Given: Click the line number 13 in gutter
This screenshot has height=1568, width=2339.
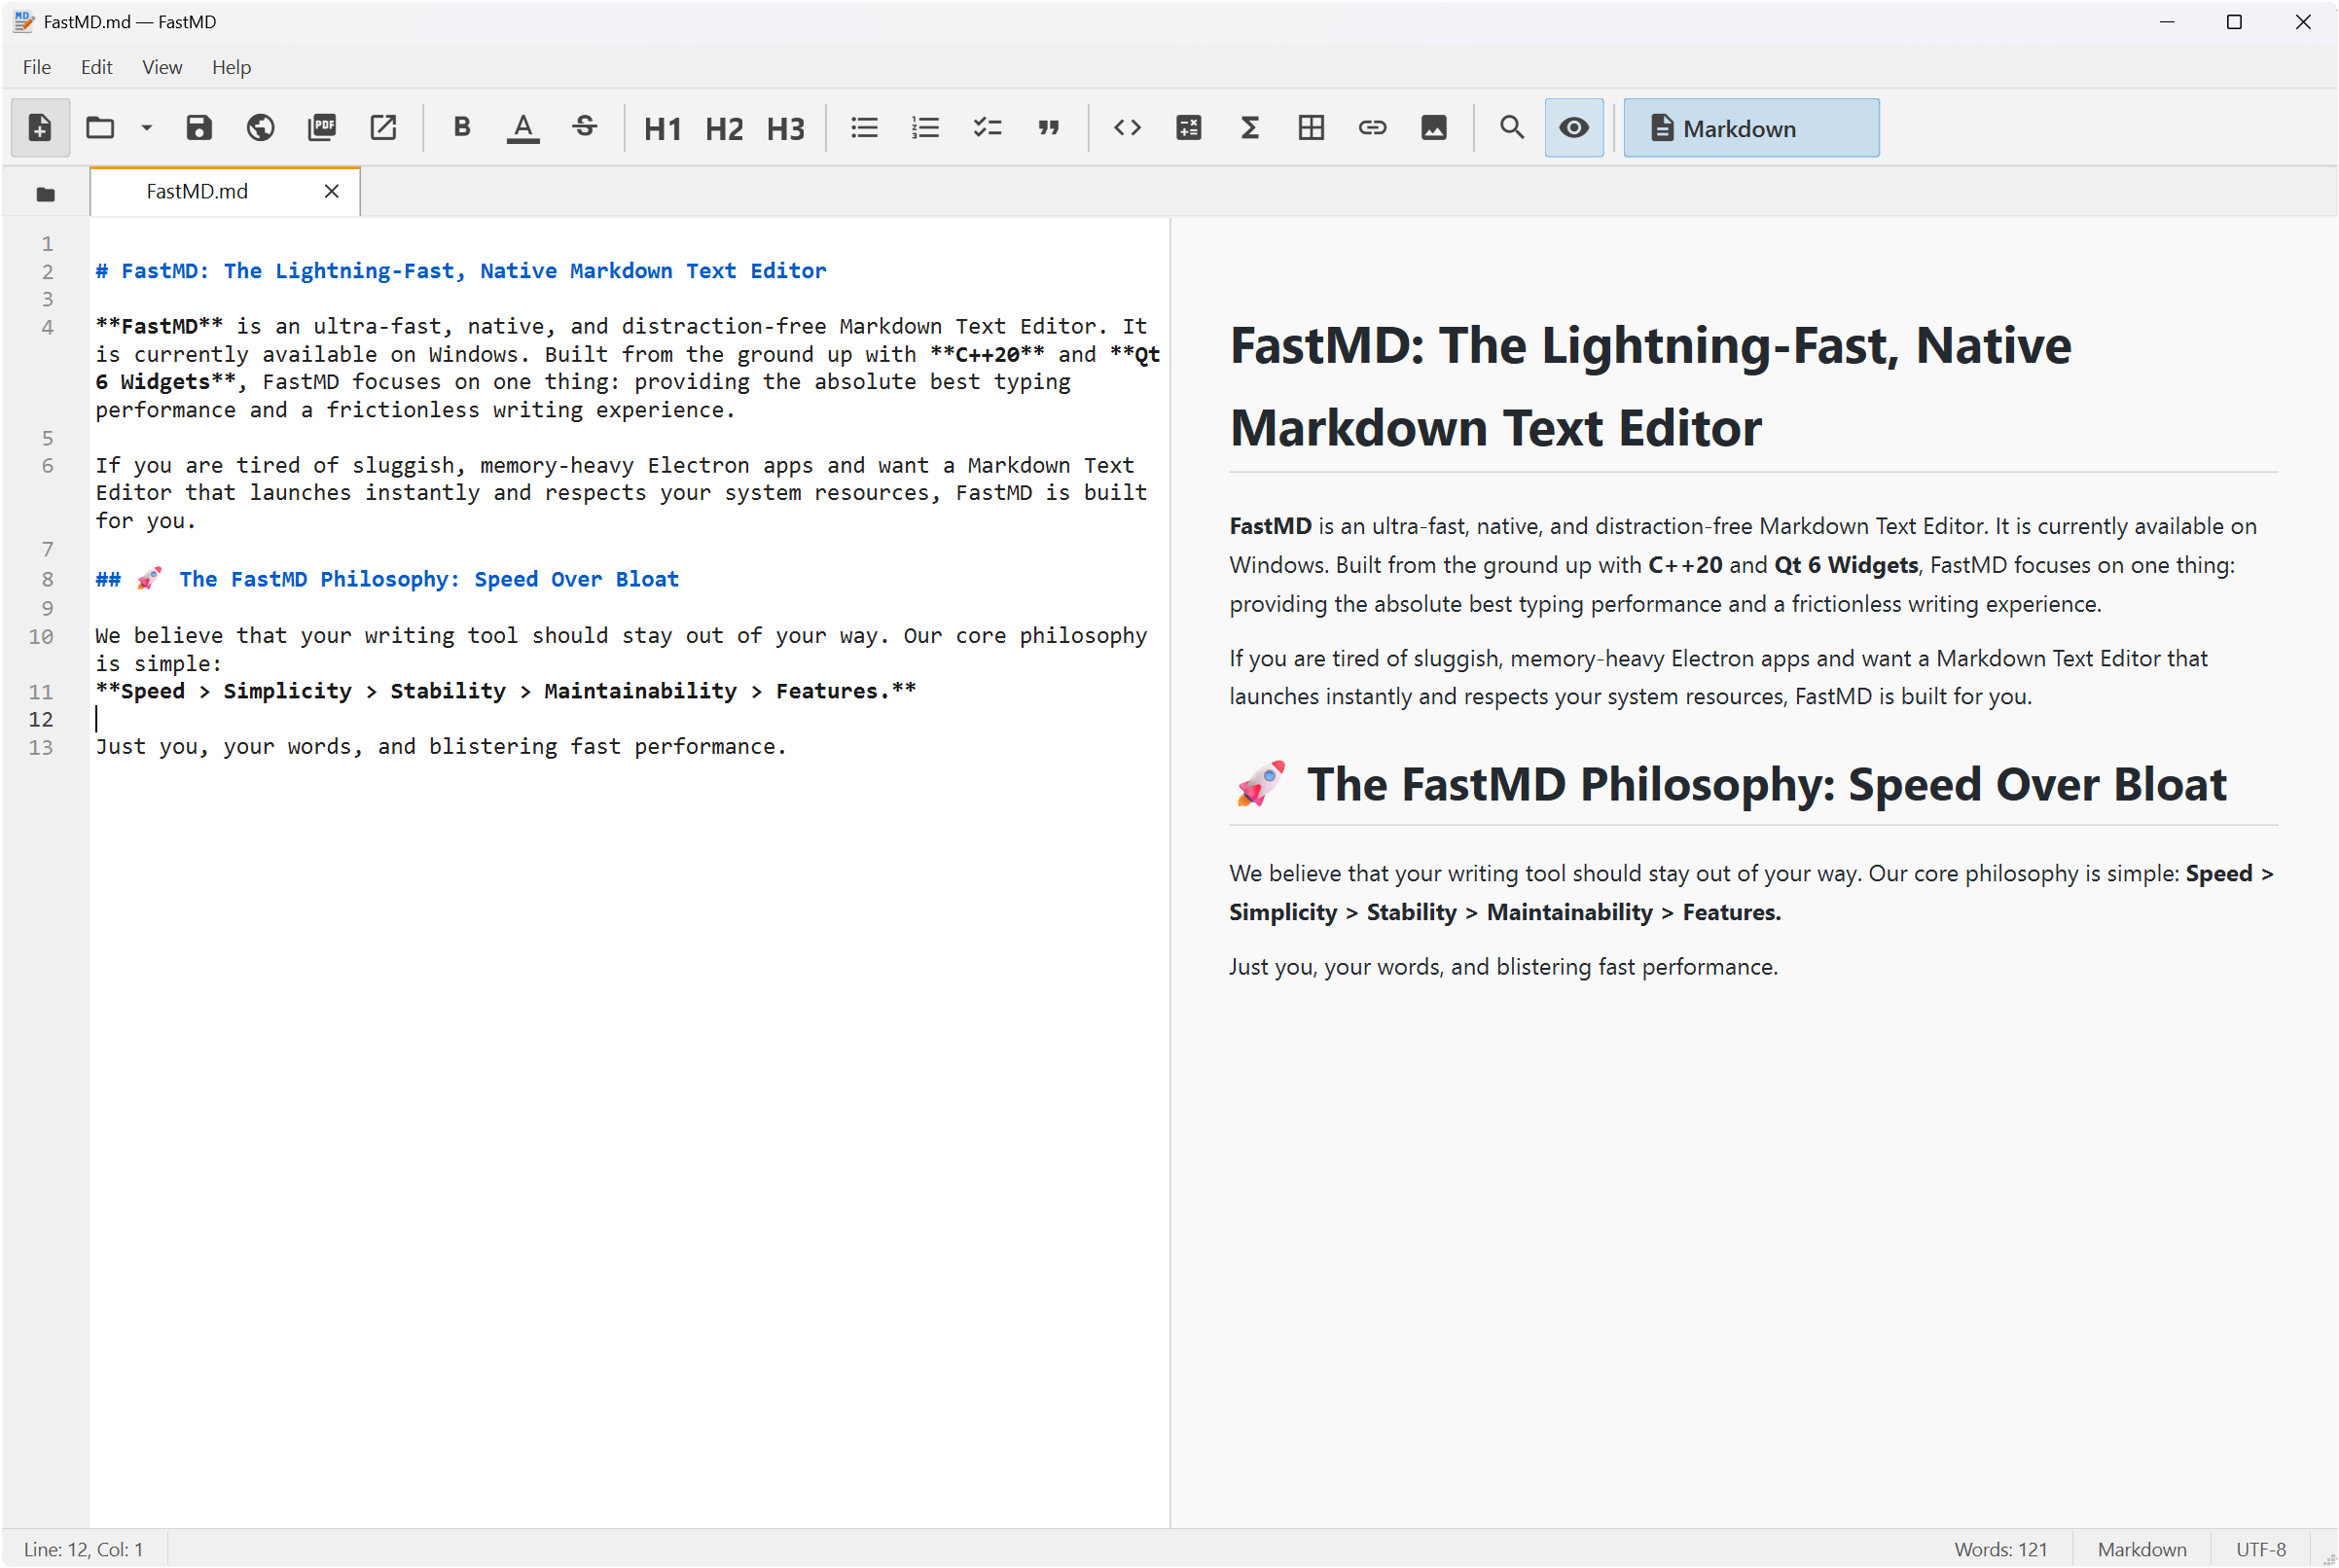Looking at the screenshot, I should pyautogui.click(x=41, y=748).
